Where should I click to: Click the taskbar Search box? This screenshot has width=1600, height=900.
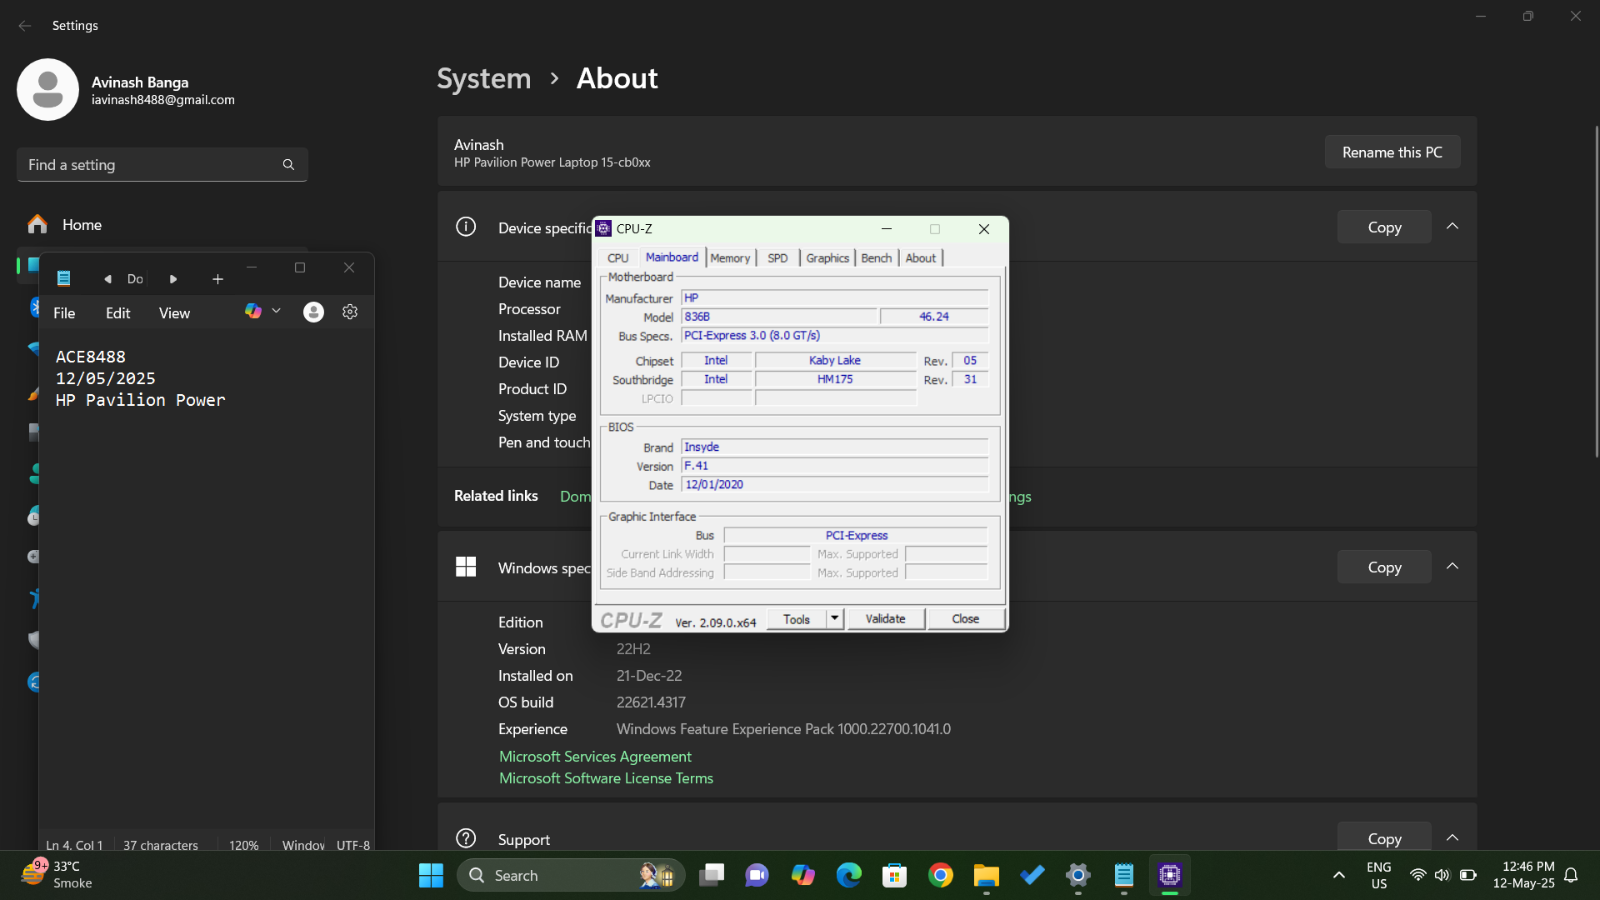(x=571, y=875)
